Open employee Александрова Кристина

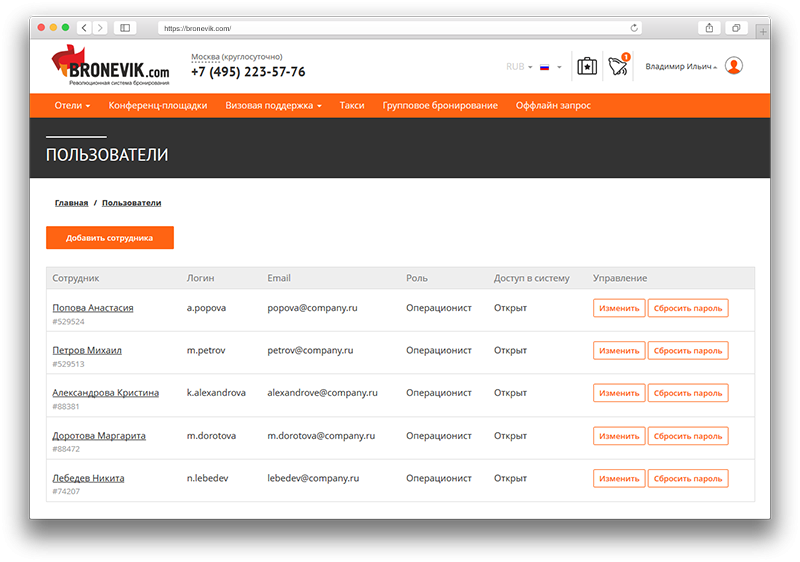(x=106, y=393)
